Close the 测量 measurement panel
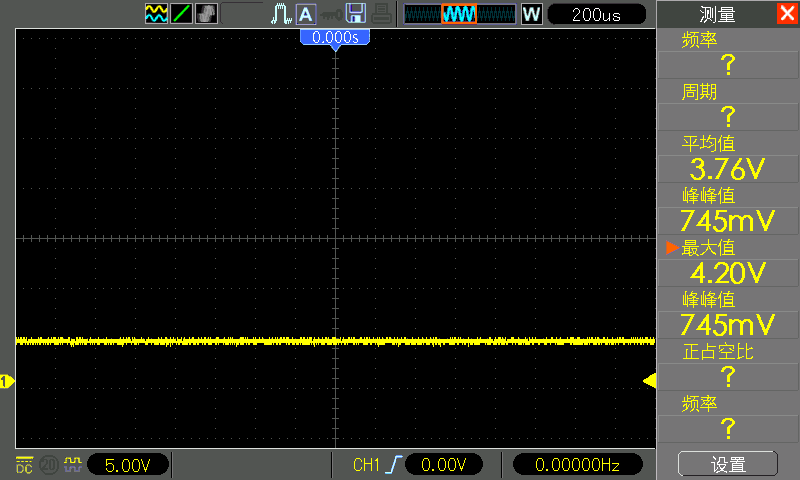The height and width of the screenshot is (480, 800). 787,14
